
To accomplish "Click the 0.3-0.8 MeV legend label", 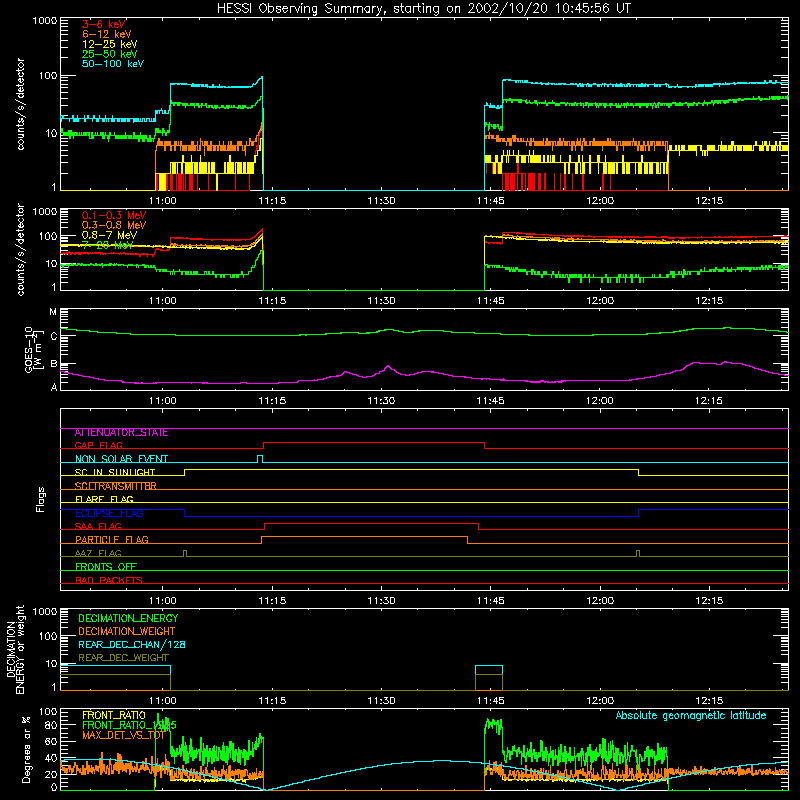I will (x=114, y=225).
